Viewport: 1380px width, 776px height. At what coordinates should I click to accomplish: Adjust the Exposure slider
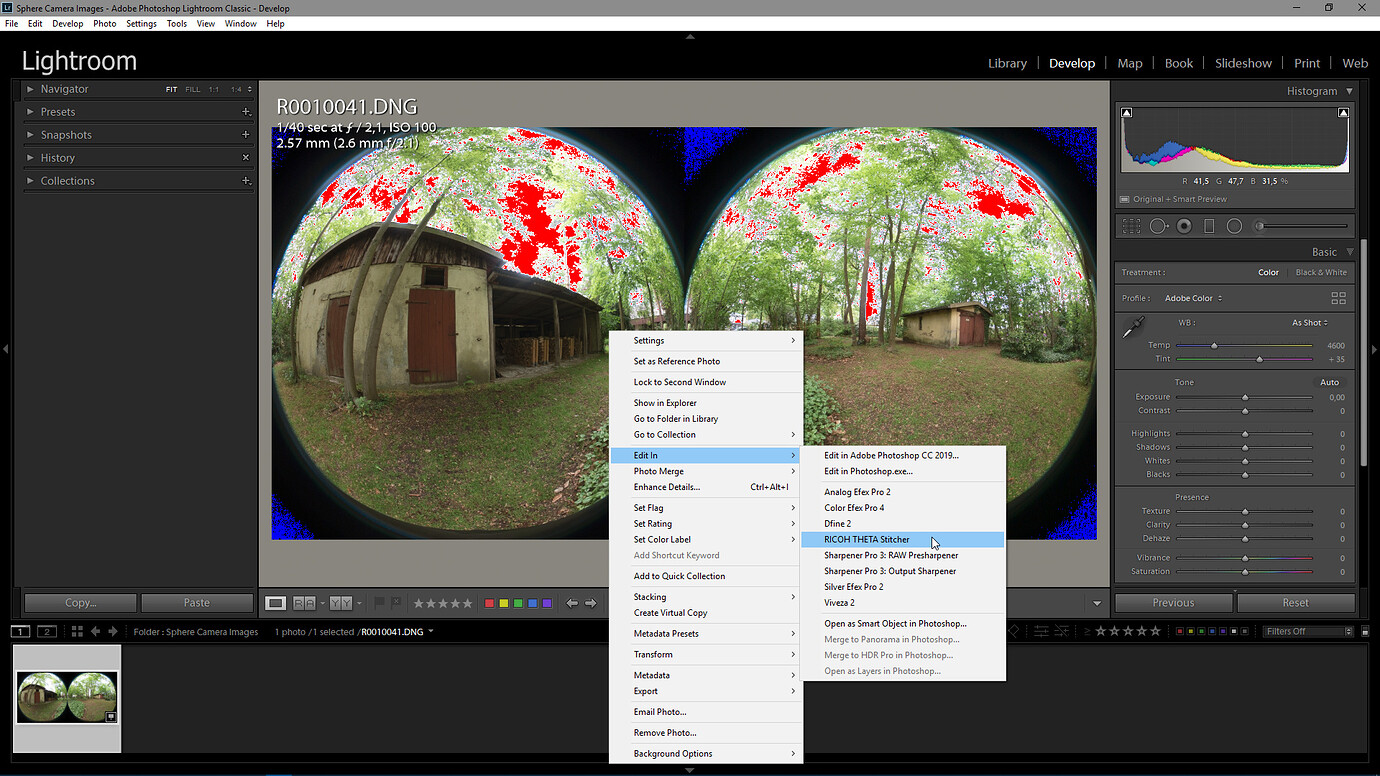(1244, 397)
